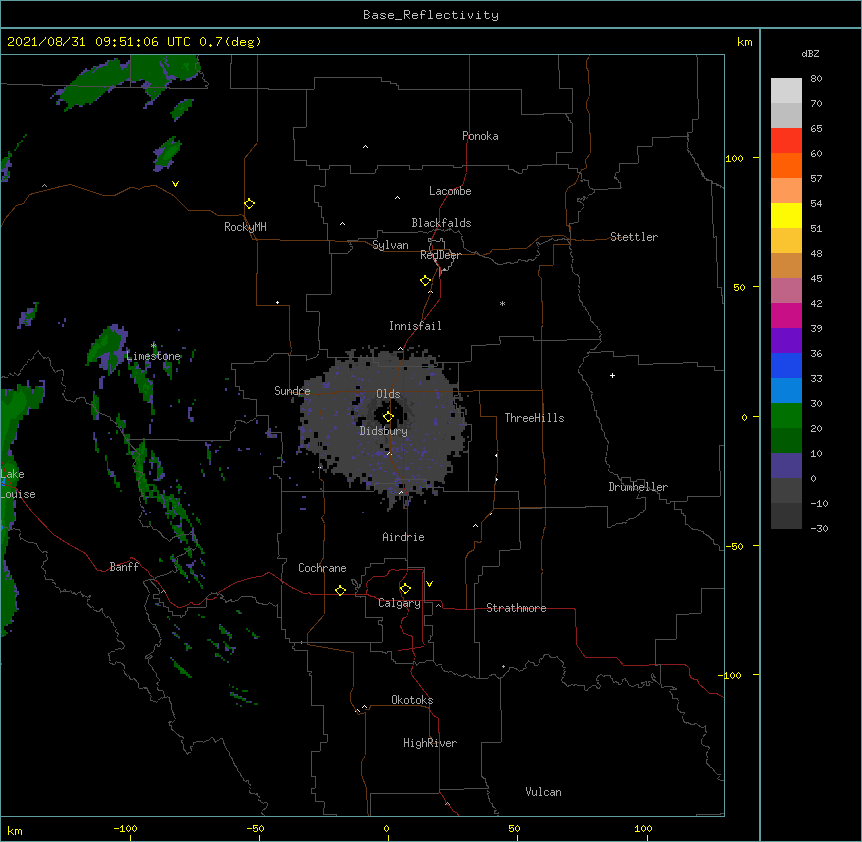The image size is (862, 842).
Task: Click the yellow V marker east of Calgary
Action: (429, 584)
